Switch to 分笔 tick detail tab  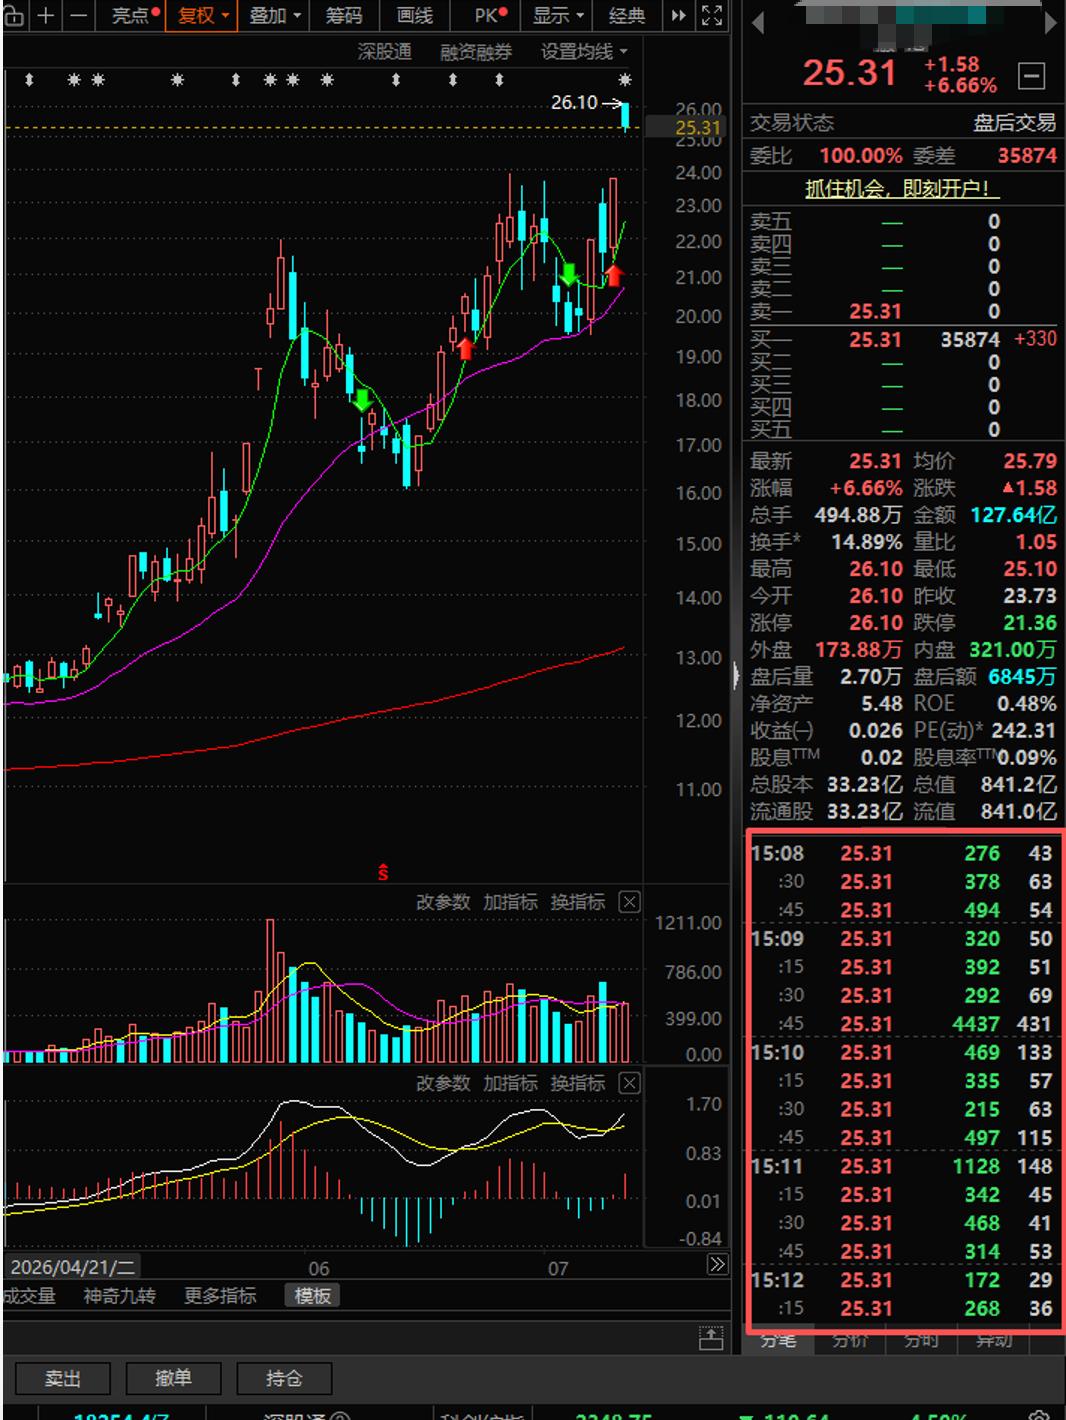[x=778, y=1341]
